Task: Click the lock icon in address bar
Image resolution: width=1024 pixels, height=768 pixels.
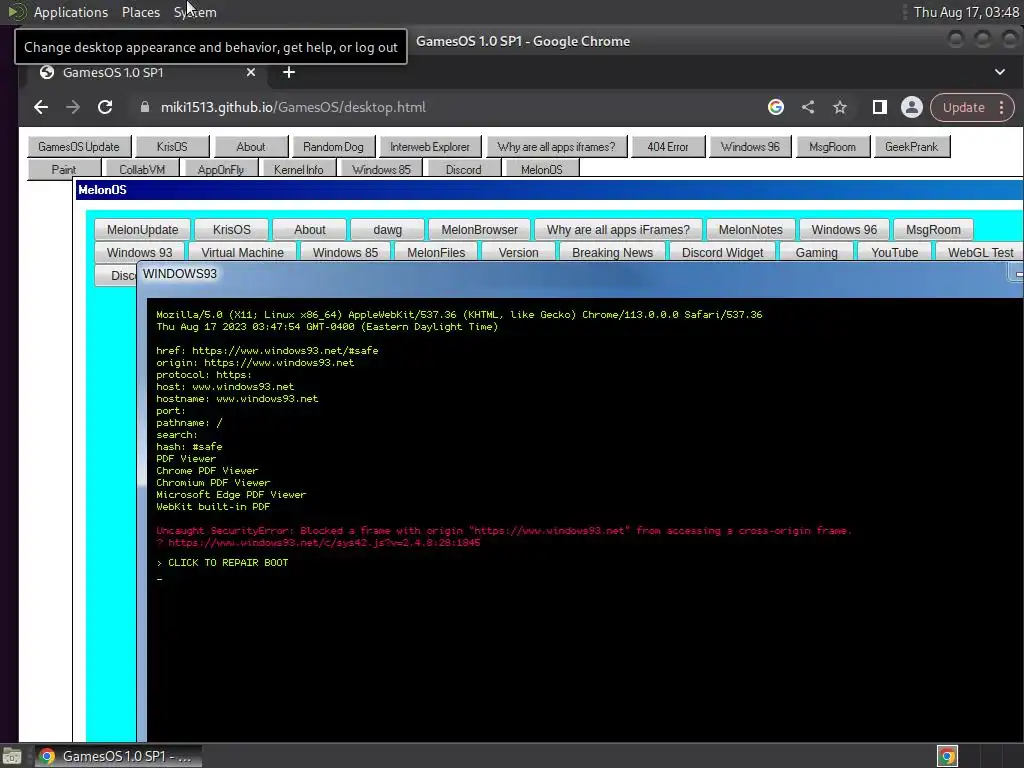Action: point(144,107)
